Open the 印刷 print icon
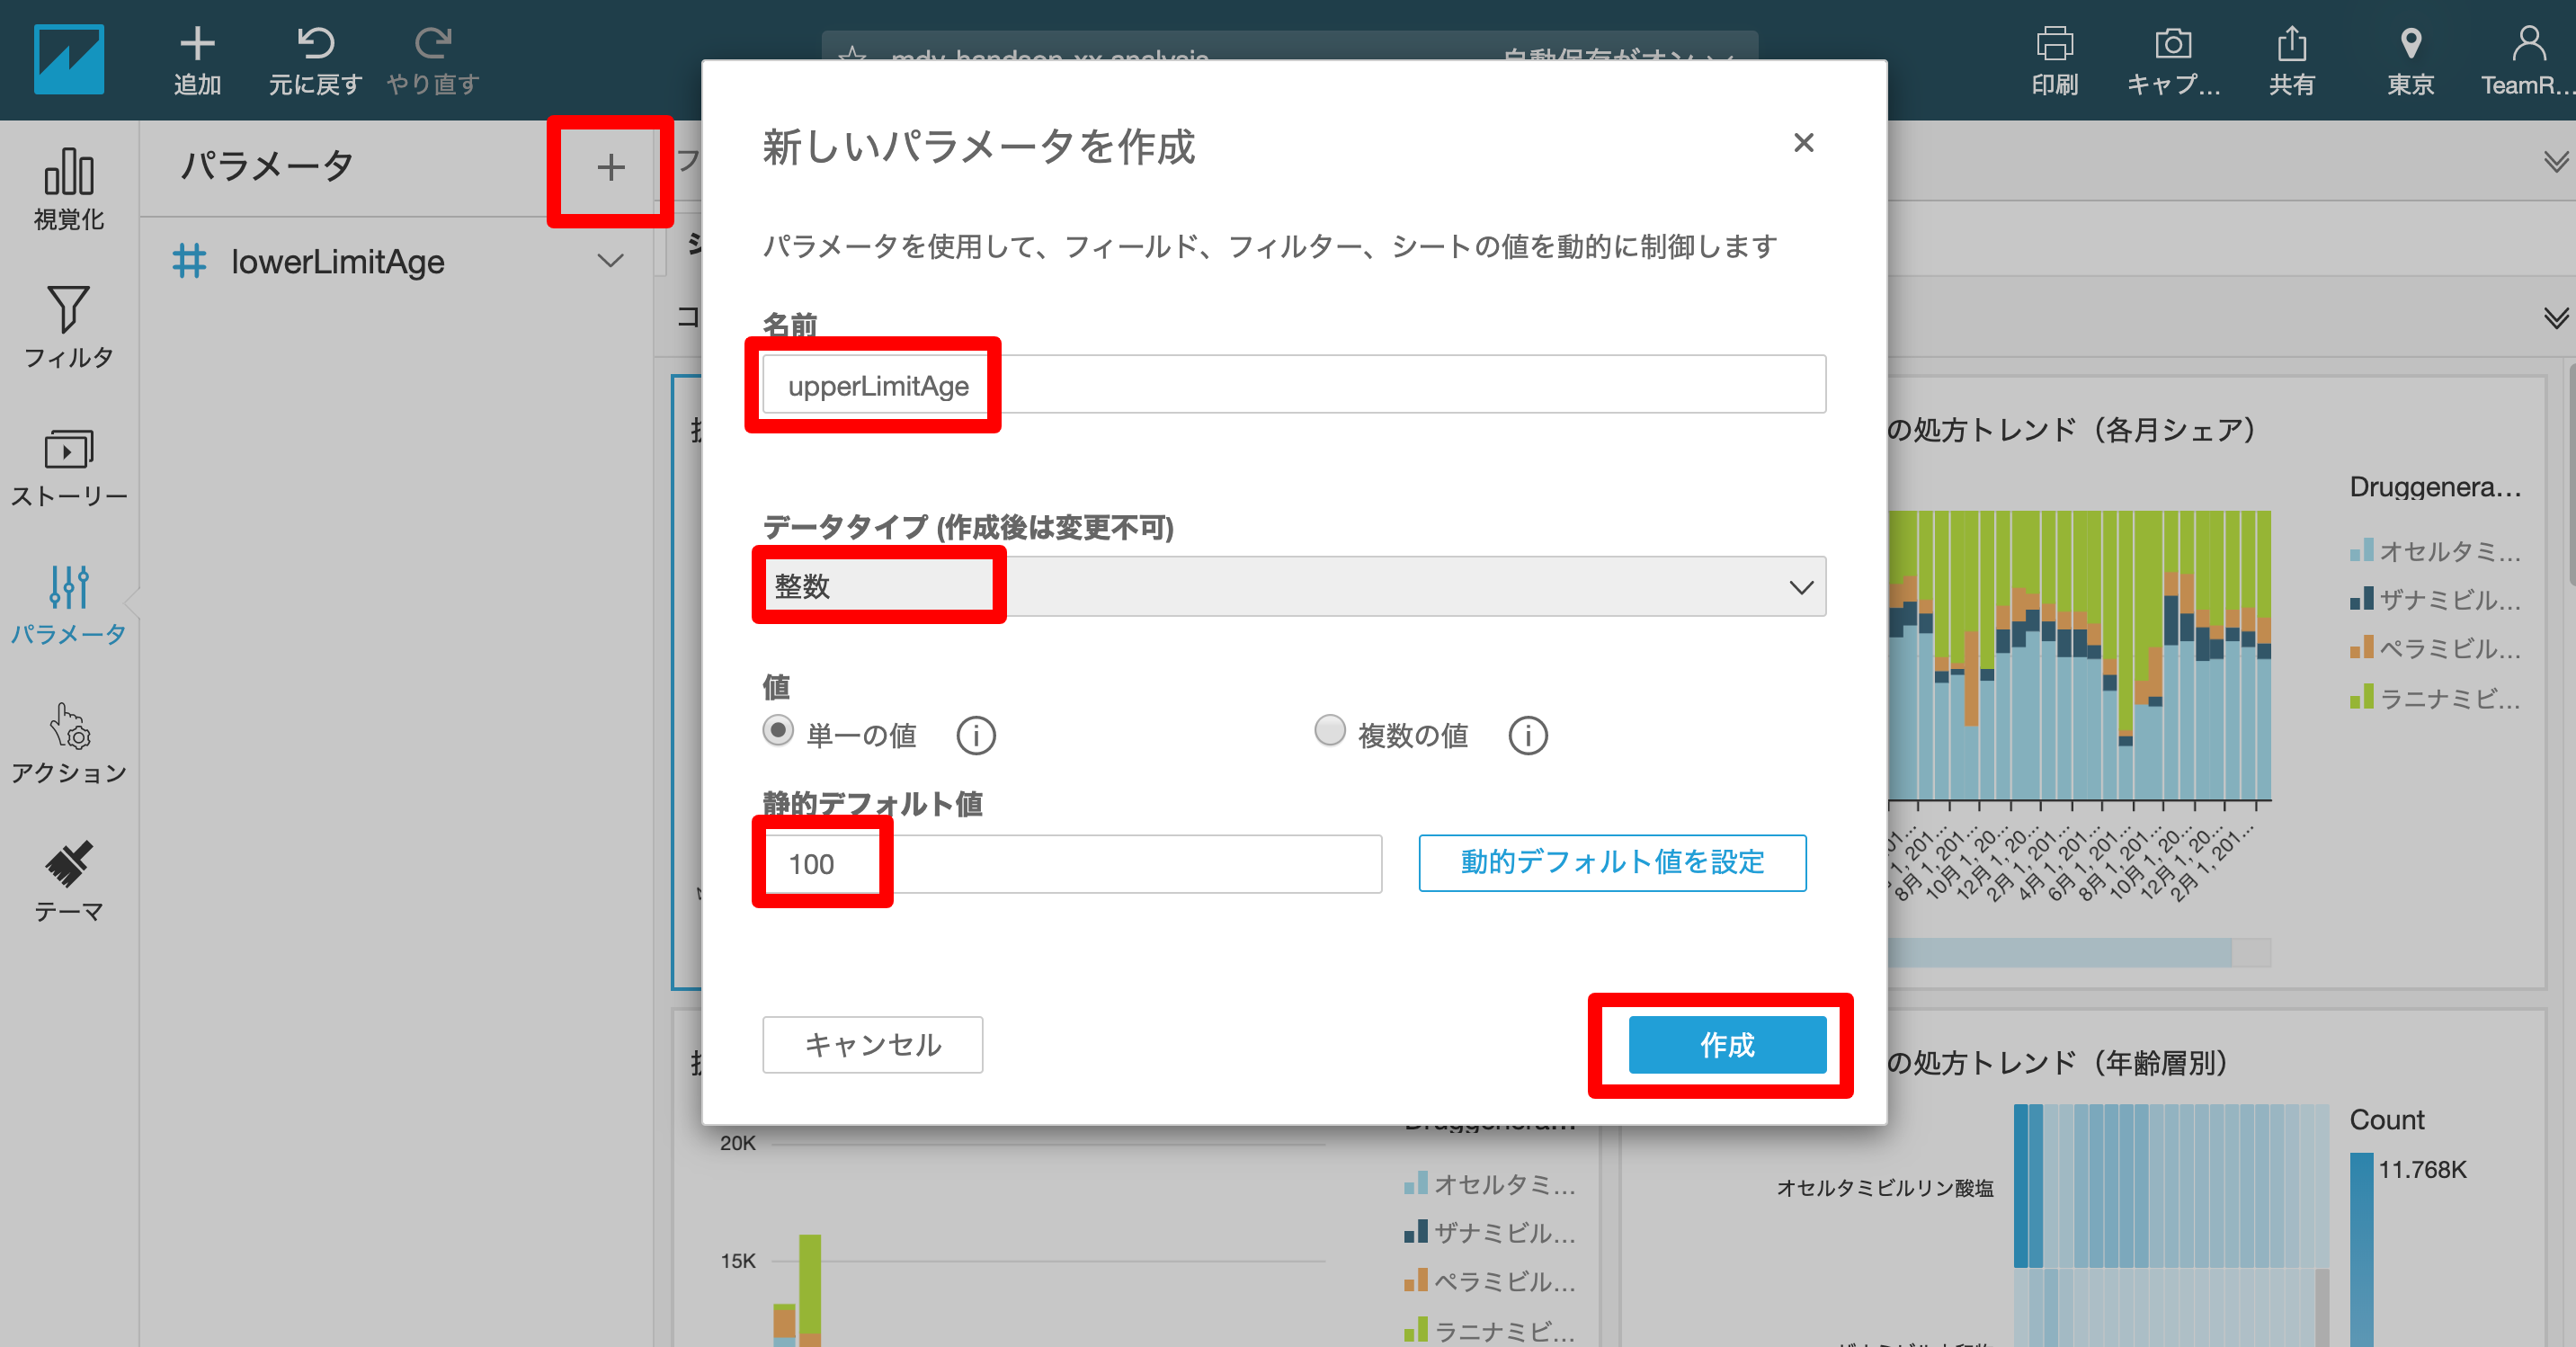This screenshot has height=1347, width=2576. click(2054, 44)
